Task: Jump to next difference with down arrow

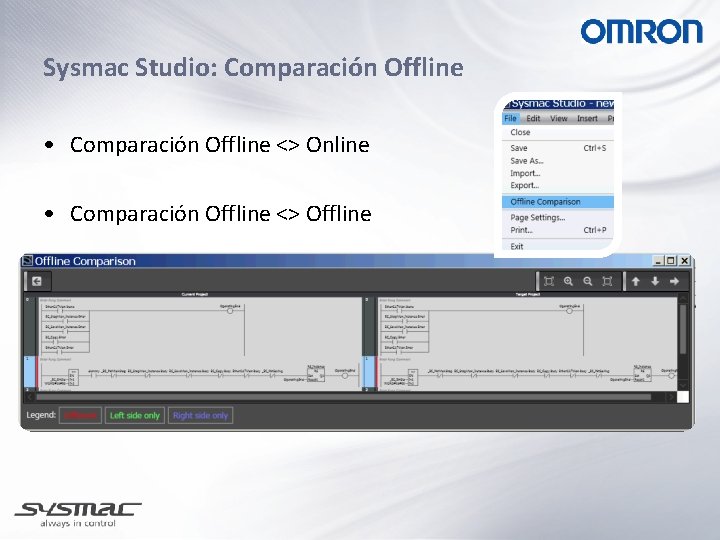Action: tap(655, 281)
